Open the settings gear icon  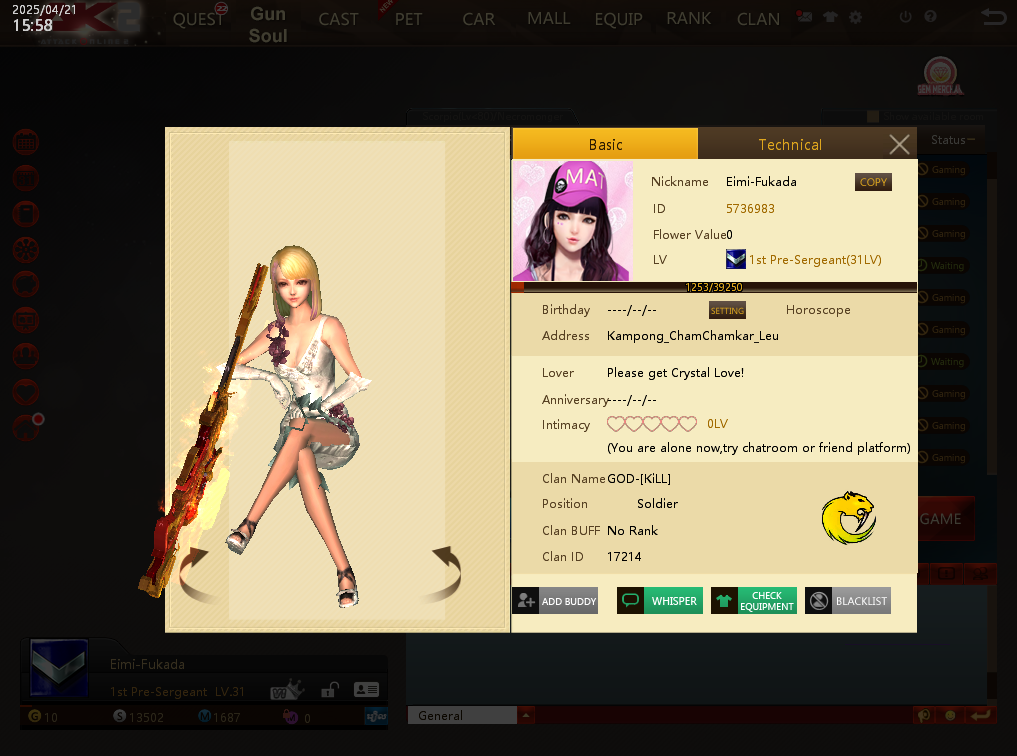point(855,18)
